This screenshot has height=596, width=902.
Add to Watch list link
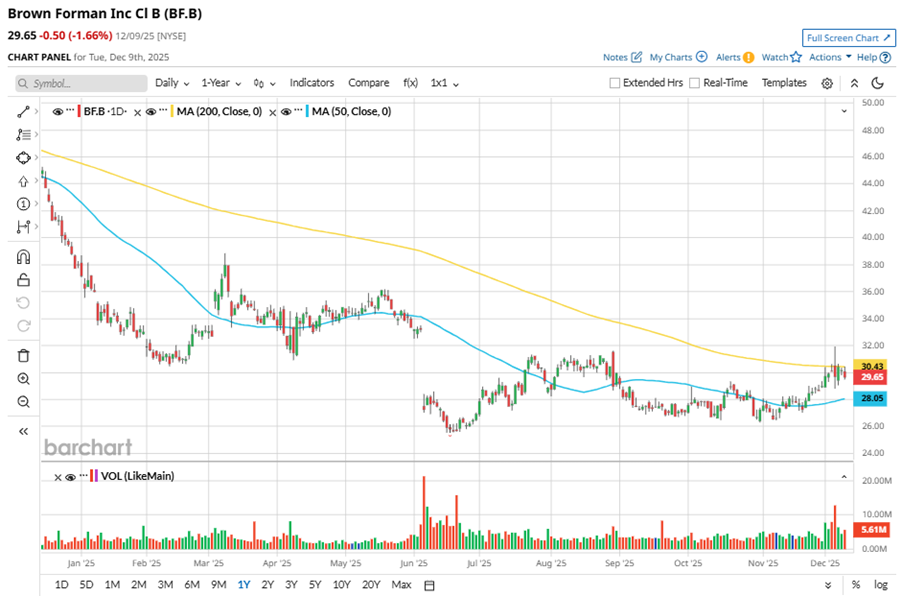[x=781, y=57]
